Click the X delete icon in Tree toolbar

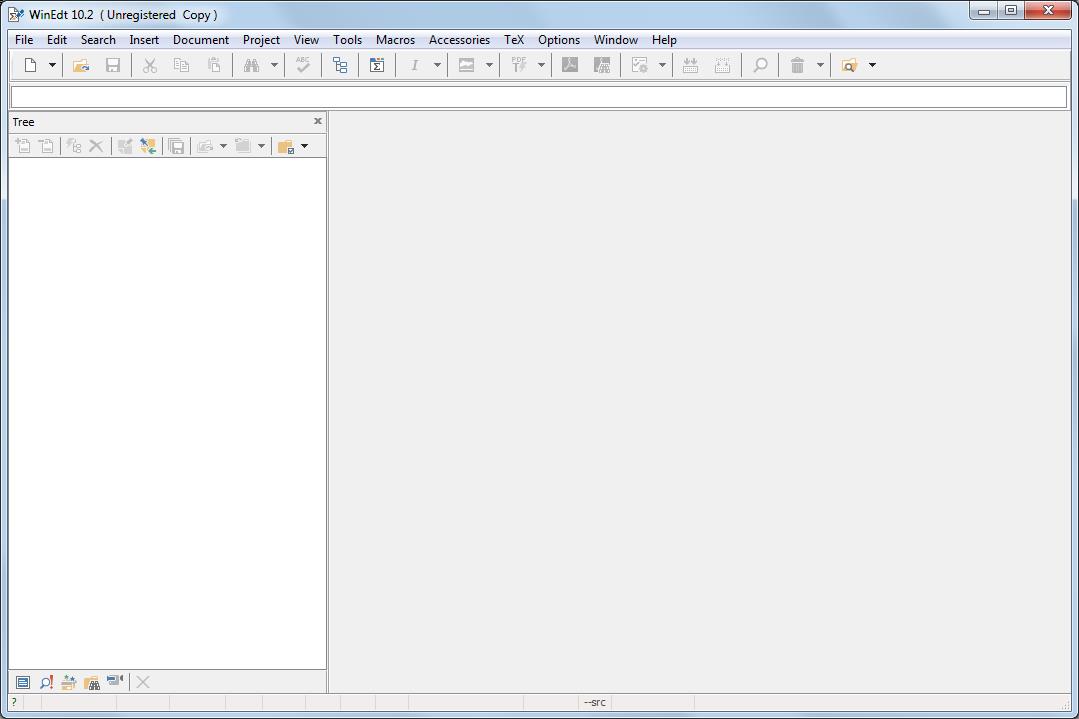(96, 146)
